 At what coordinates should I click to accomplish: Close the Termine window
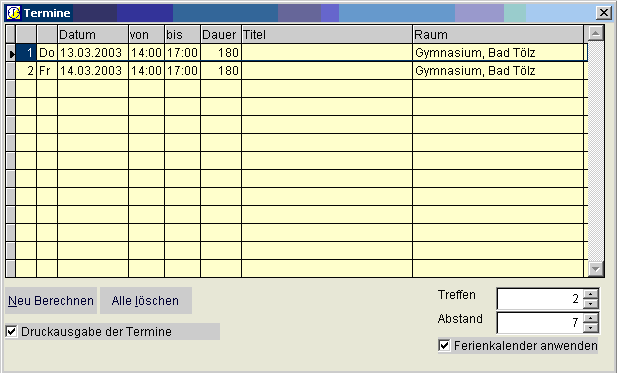click(604, 13)
